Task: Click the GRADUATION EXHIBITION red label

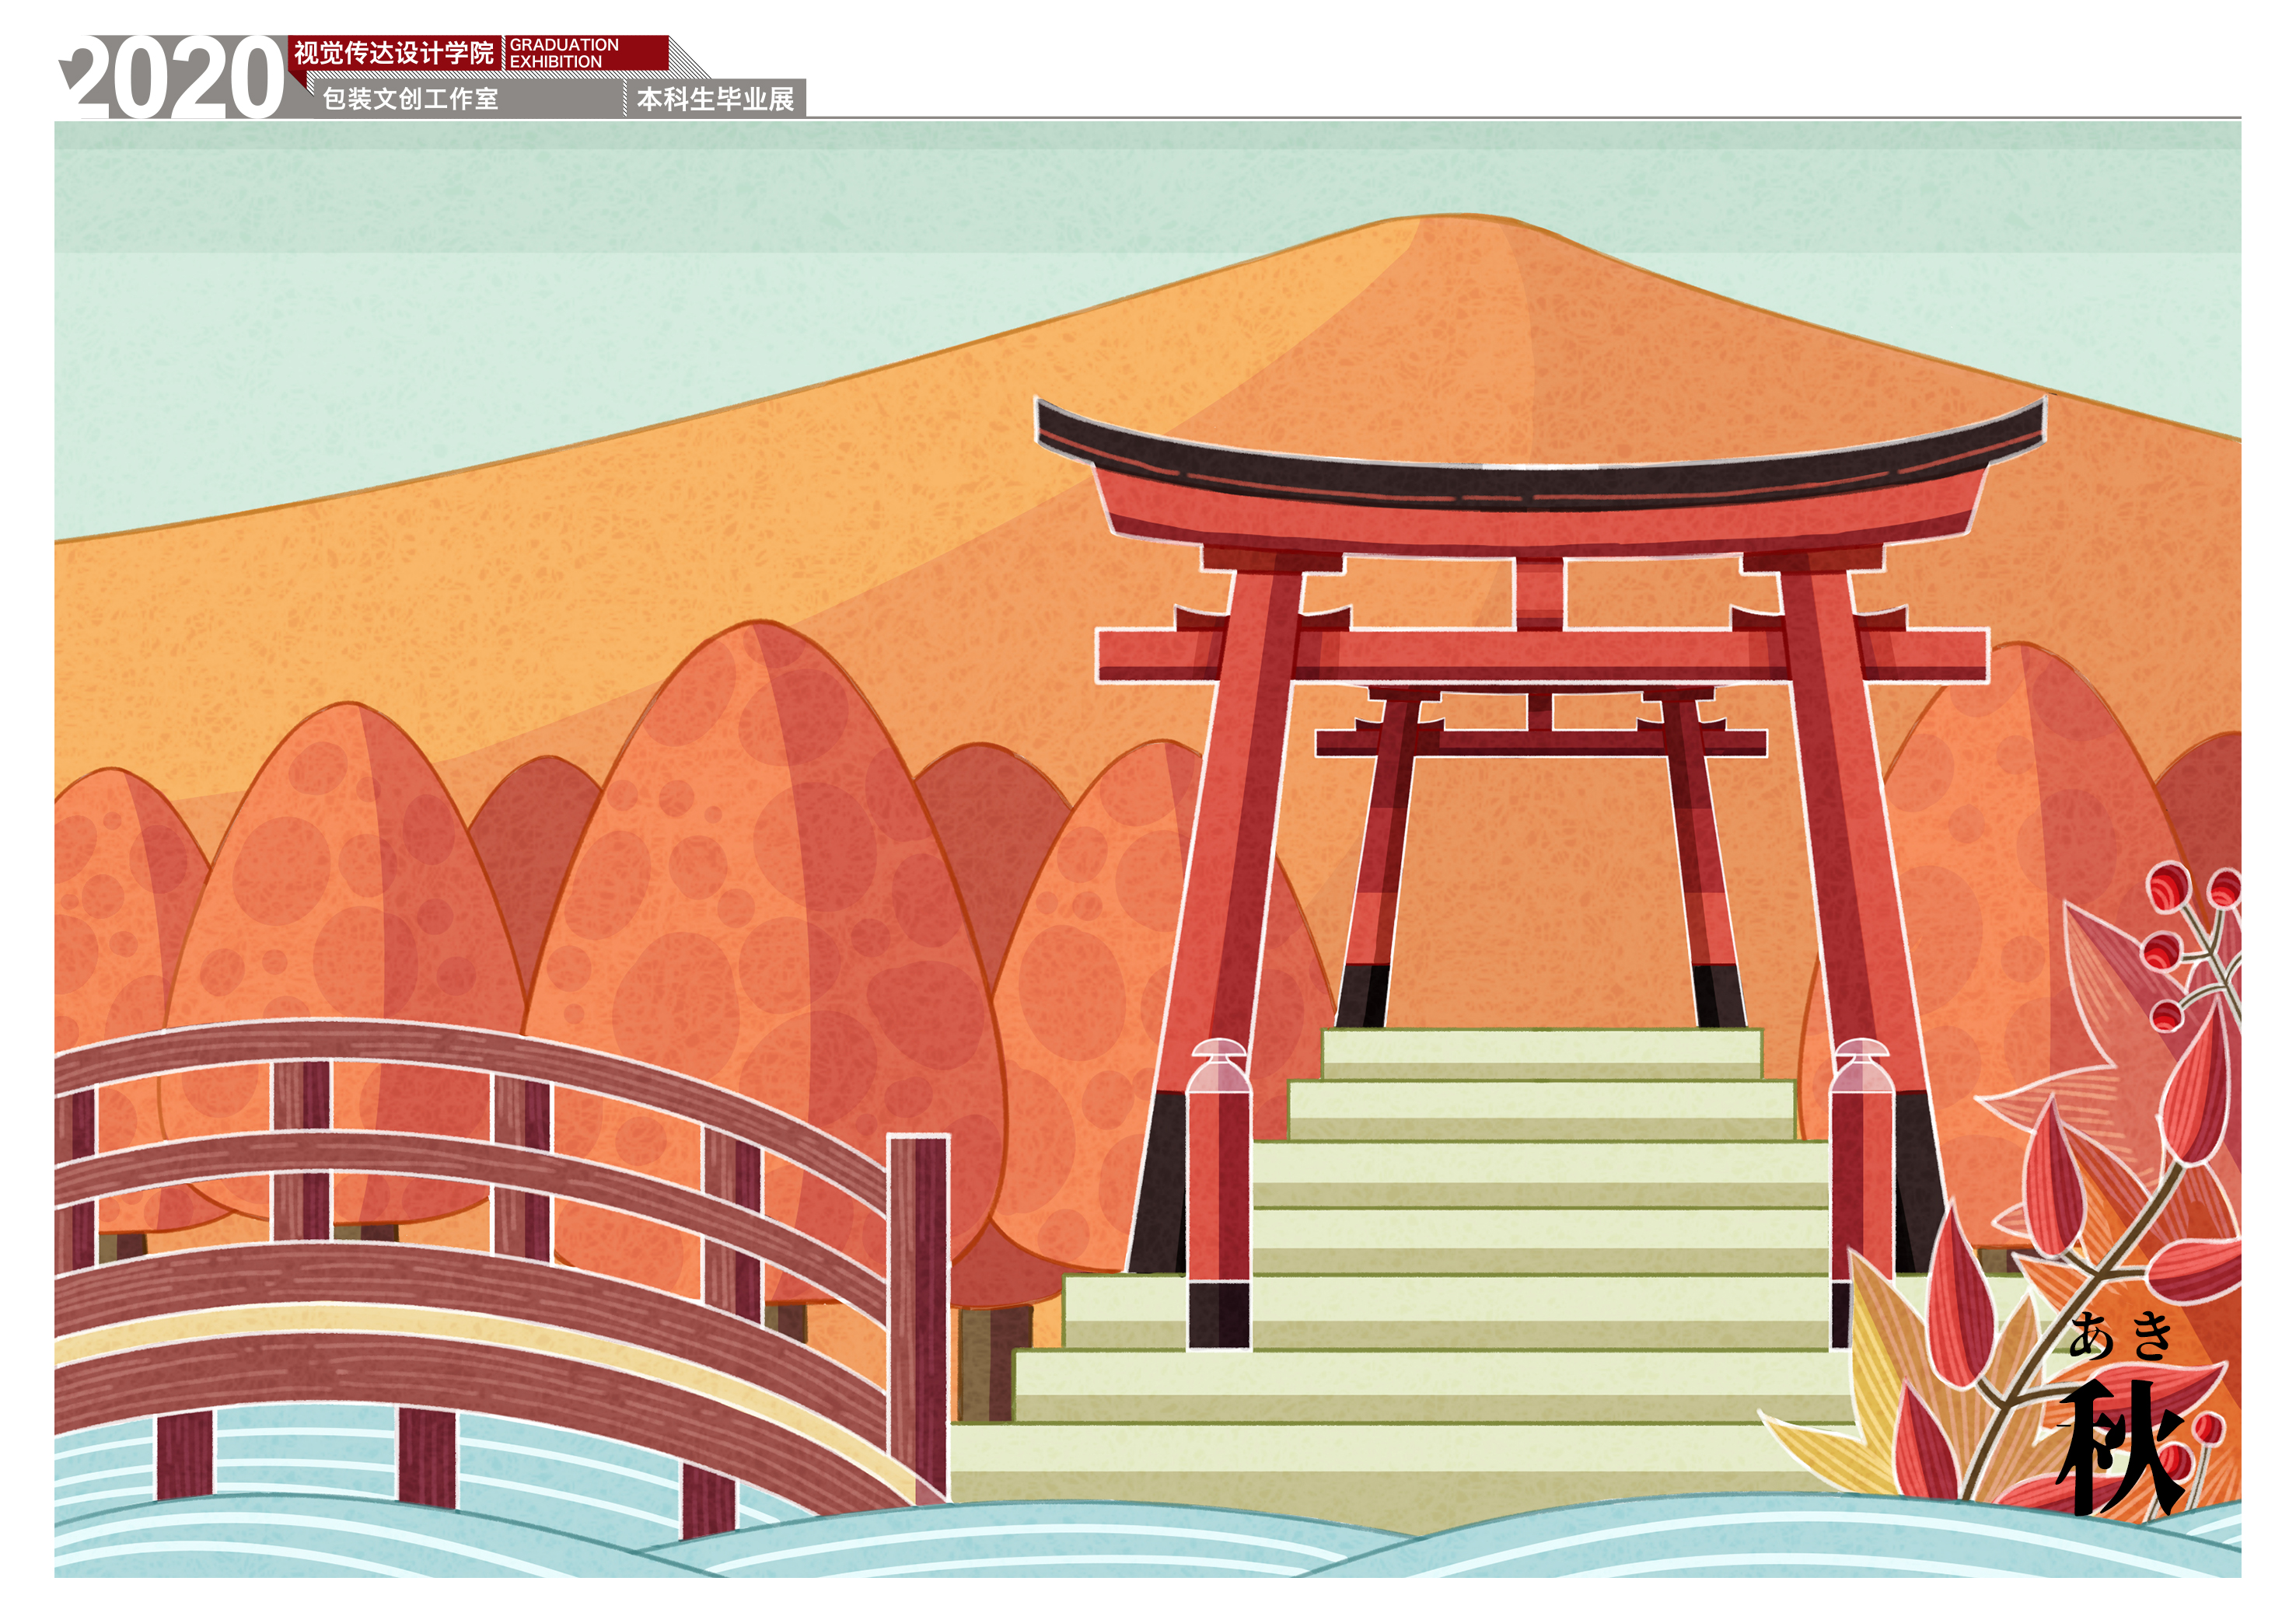Action: click(565, 53)
